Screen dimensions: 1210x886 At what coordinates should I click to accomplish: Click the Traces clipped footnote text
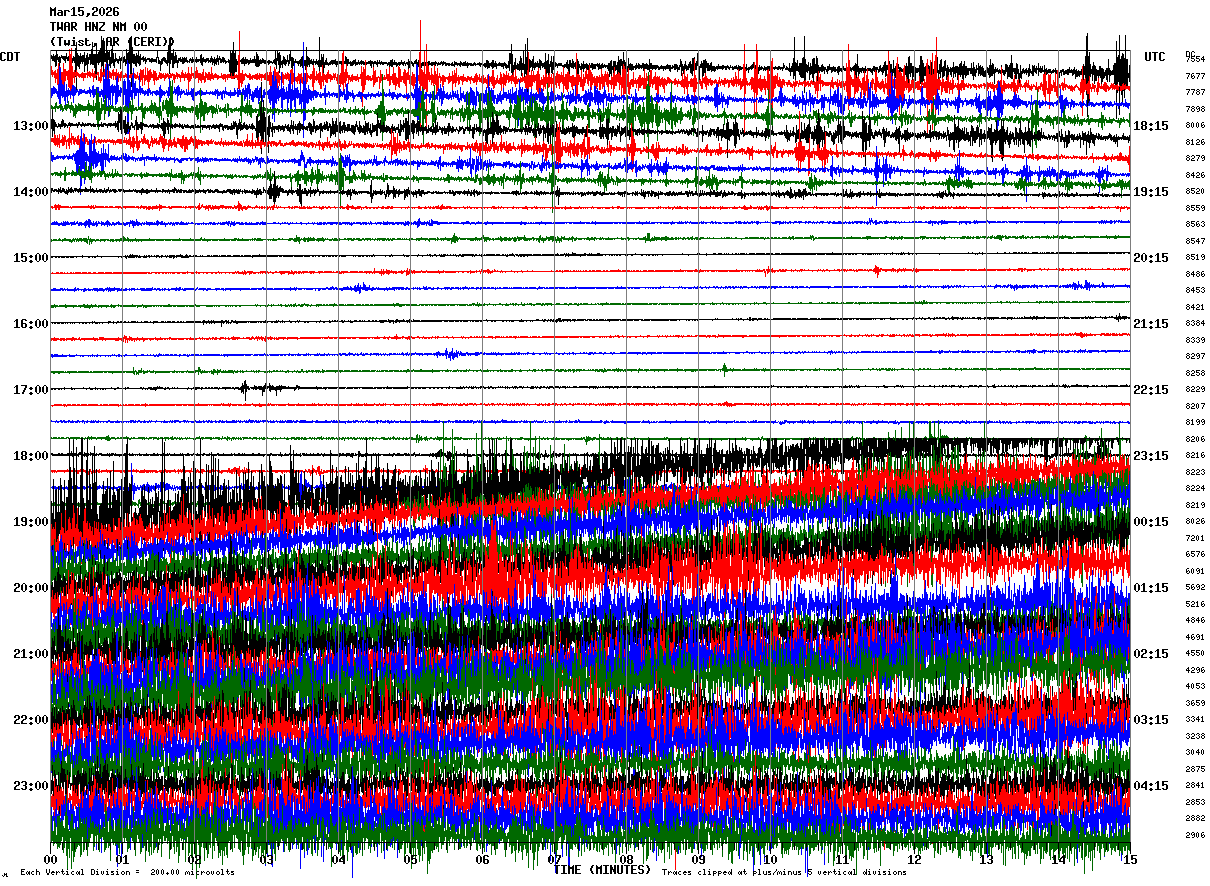tap(784, 873)
